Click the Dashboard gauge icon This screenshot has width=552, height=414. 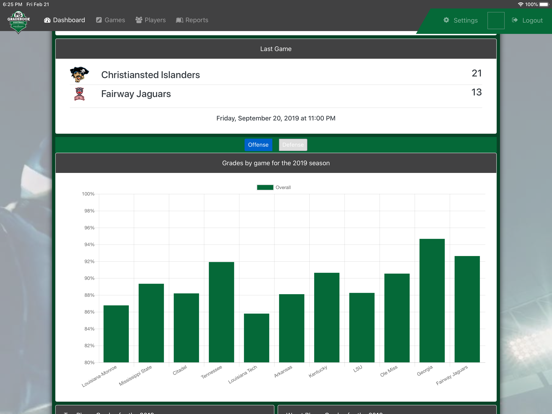tap(47, 20)
